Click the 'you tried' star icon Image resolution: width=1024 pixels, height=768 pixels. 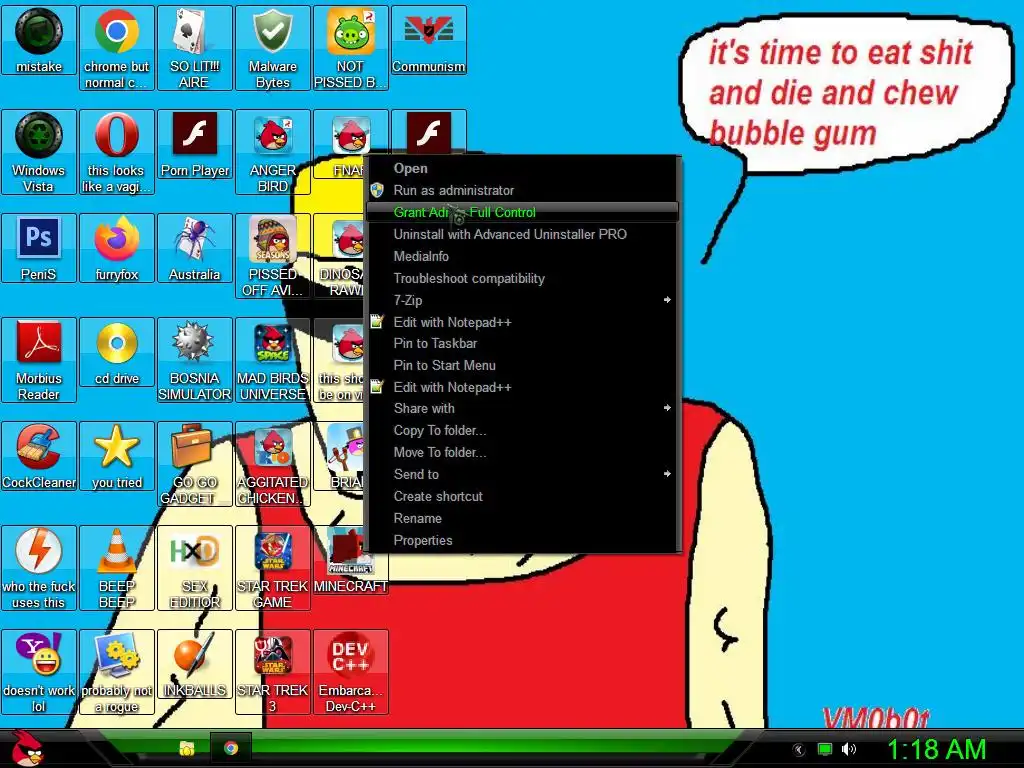click(x=116, y=456)
